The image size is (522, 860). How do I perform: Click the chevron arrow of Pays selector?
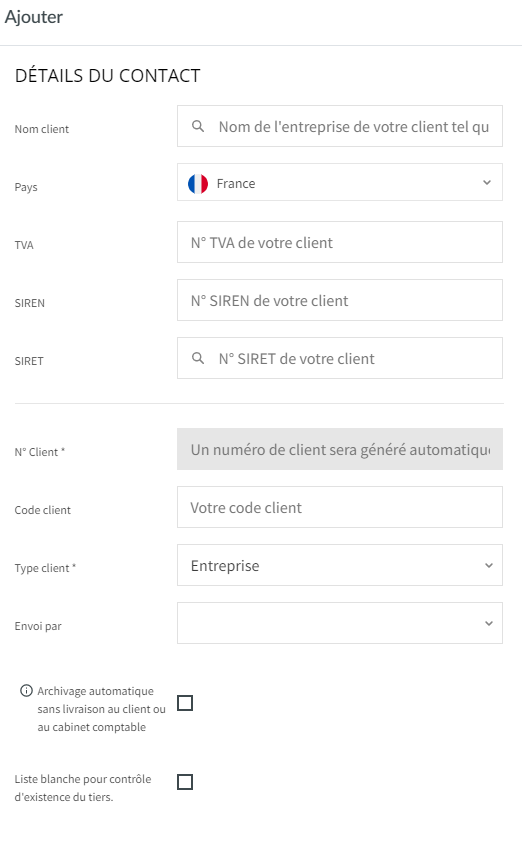pyautogui.click(x=487, y=183)
